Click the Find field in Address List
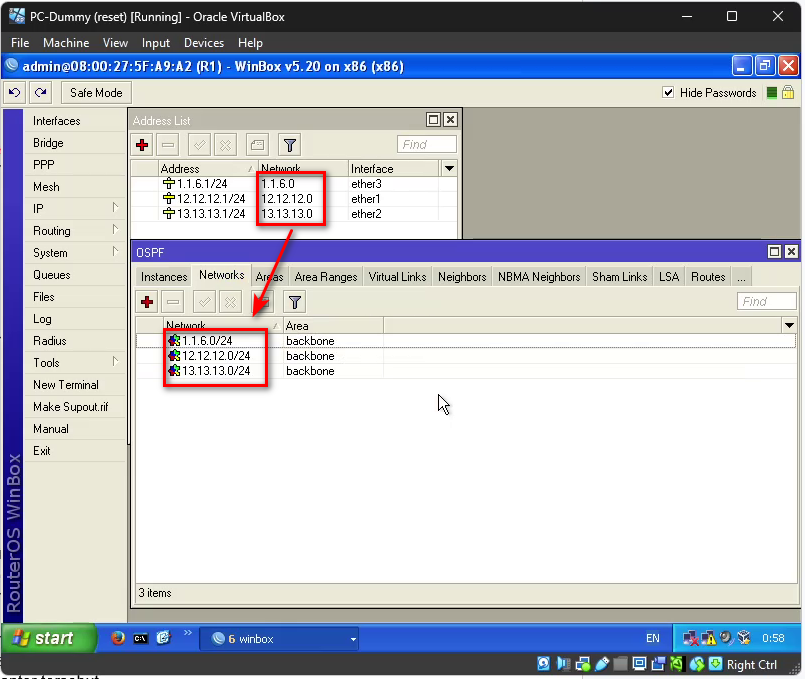The height and width of the screenshot is (679, 805). click(426, 145)
